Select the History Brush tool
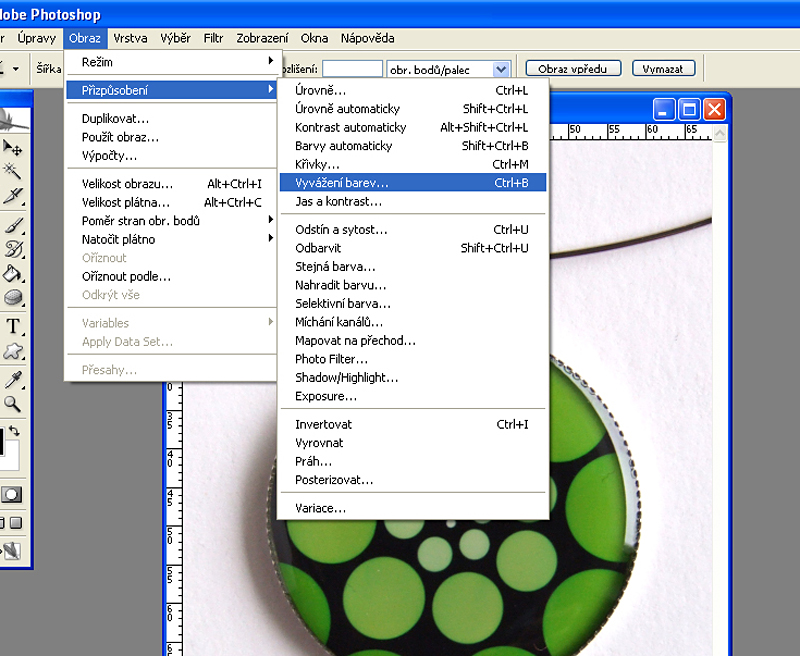Image resolution: width=800 pixels, height=656 pixels. [13, 249]
